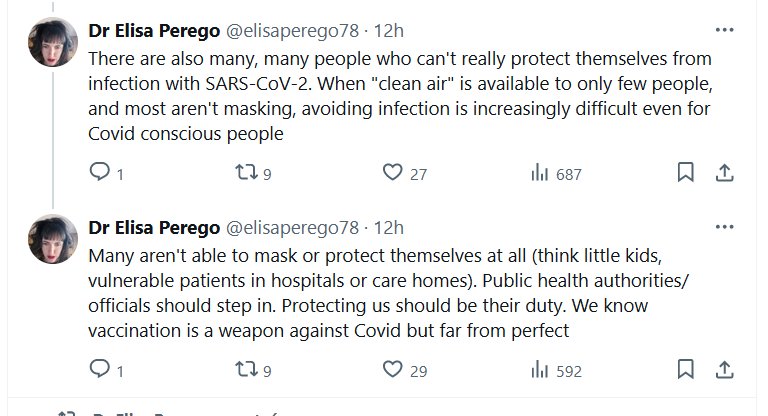
Task: Bookmark the second tweet about public health
Action: [x=685, y=370]
